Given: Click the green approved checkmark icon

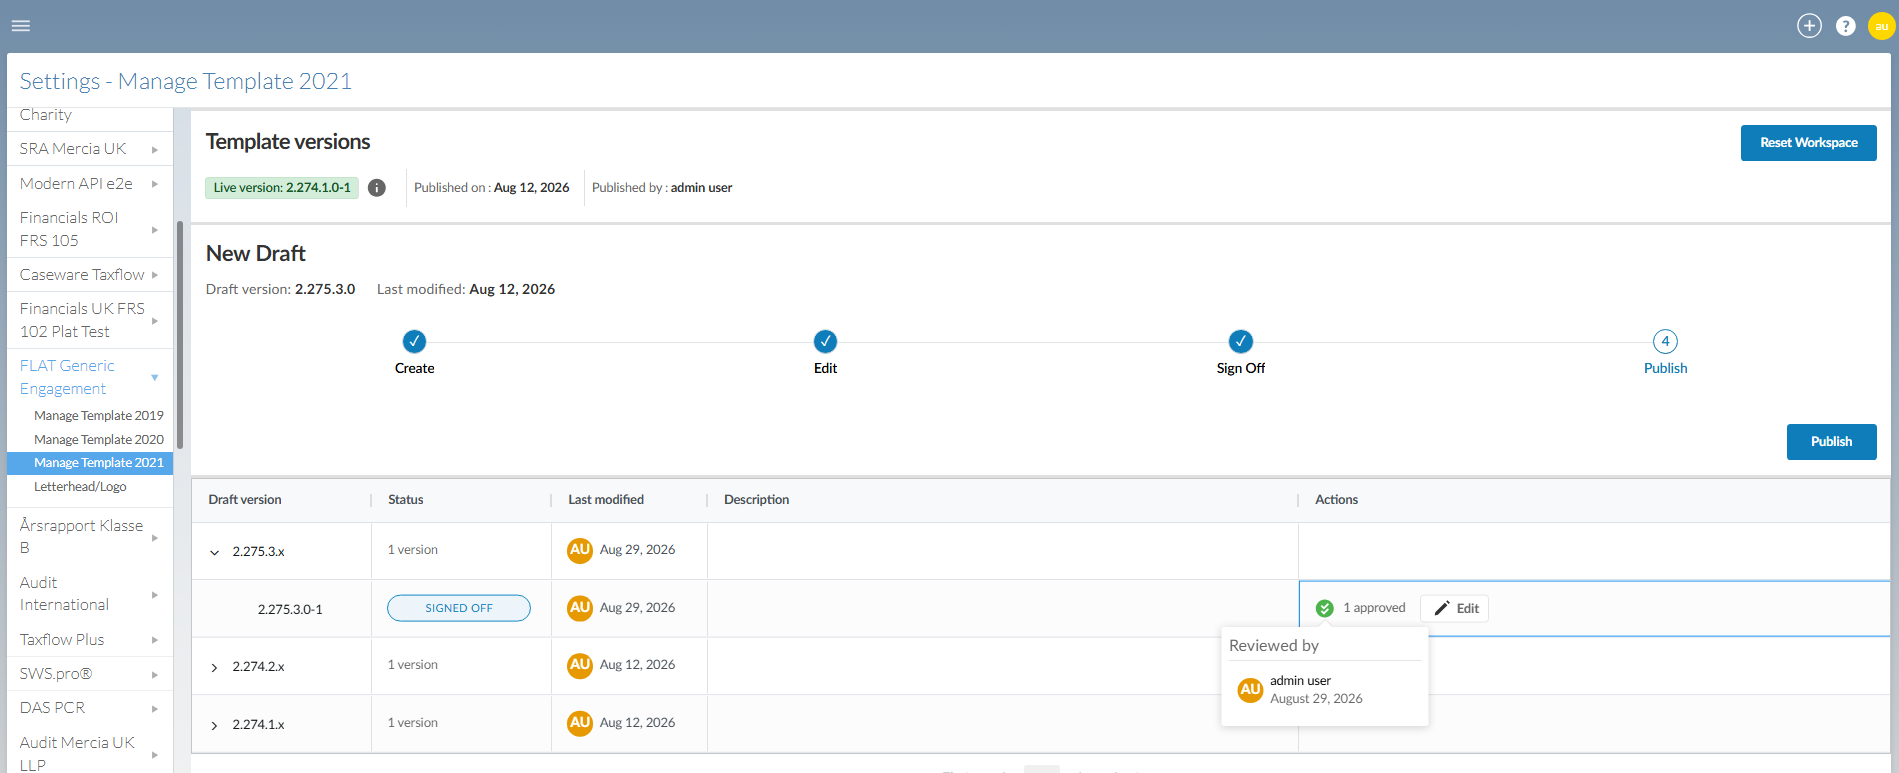Looking at the screenshot, I should 1324,608.
